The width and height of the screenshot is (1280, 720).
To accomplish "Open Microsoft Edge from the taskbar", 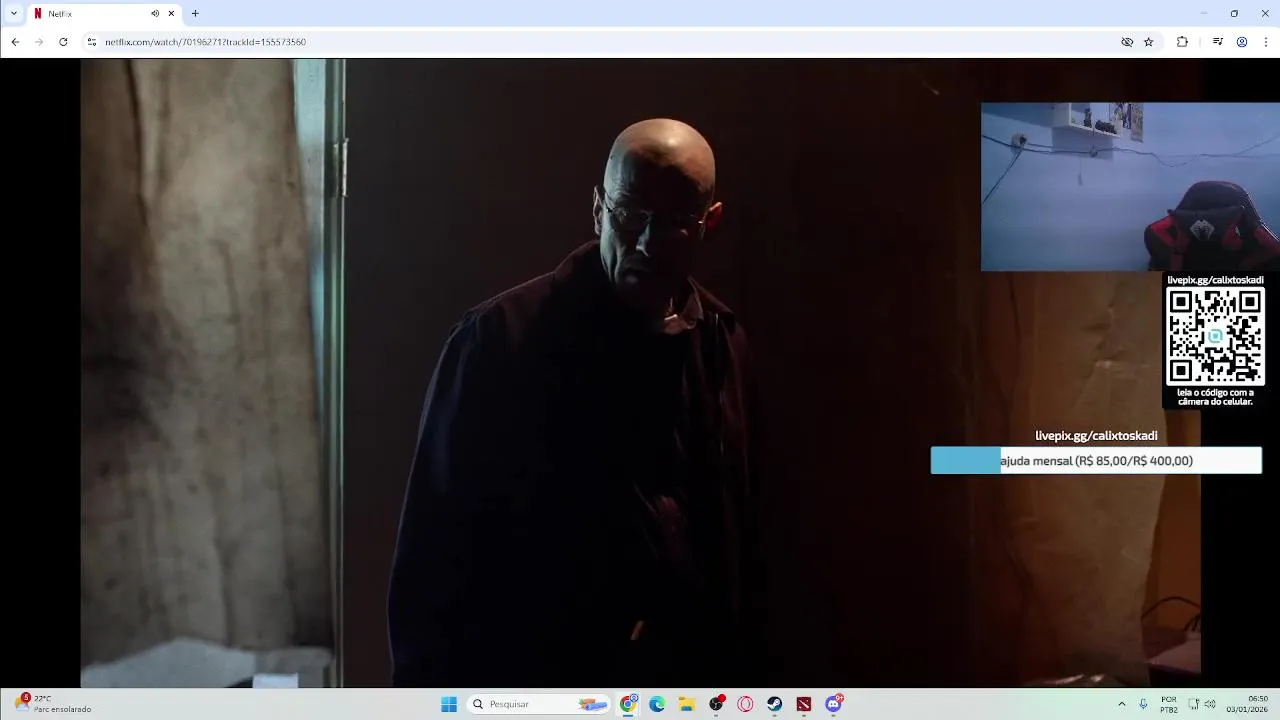I will tap(657, 704).
